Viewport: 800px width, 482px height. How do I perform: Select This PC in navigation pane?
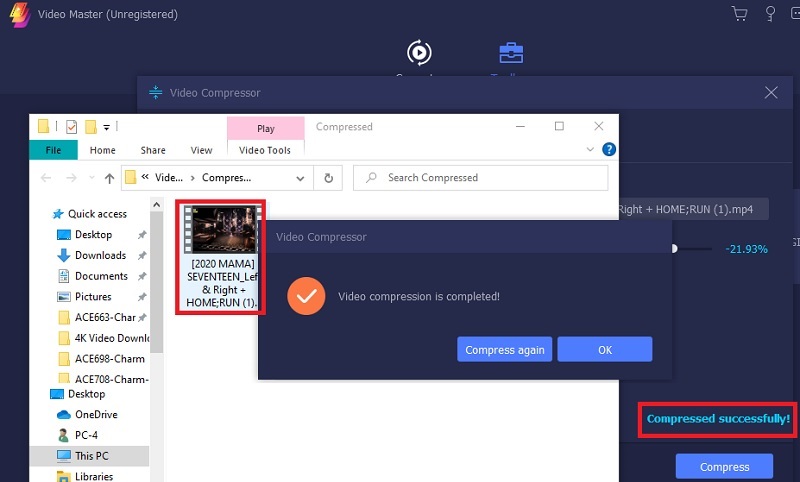coord(91,455)
